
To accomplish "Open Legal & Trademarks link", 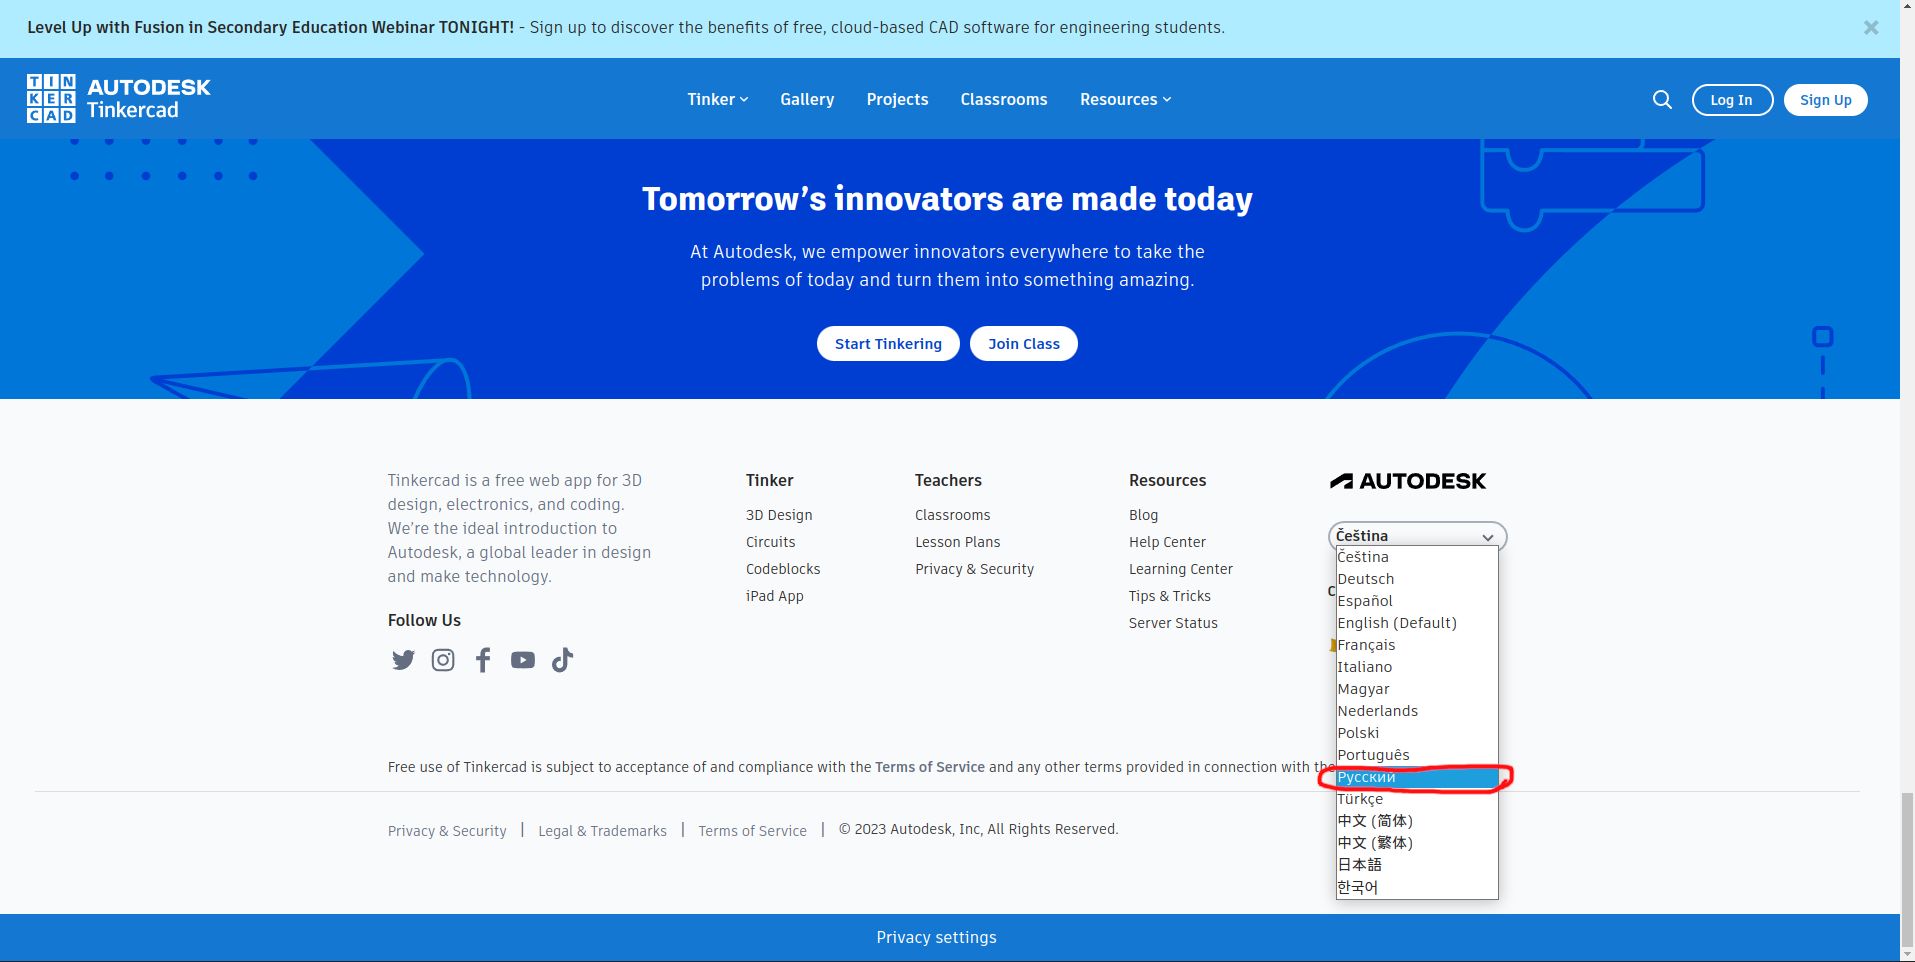I will 602,831.
